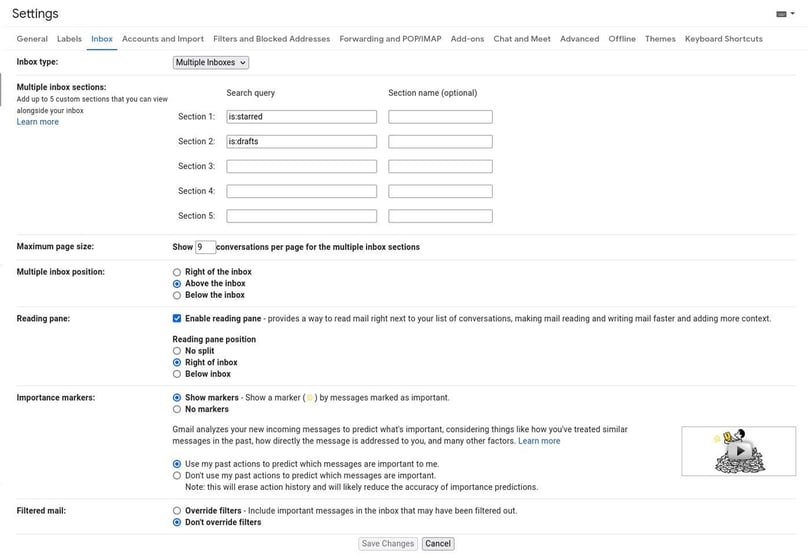Image resolution: width=810 pixels, height=558 pixels.
Task: Click Section 2 search query field
Action: pos(302,142)
